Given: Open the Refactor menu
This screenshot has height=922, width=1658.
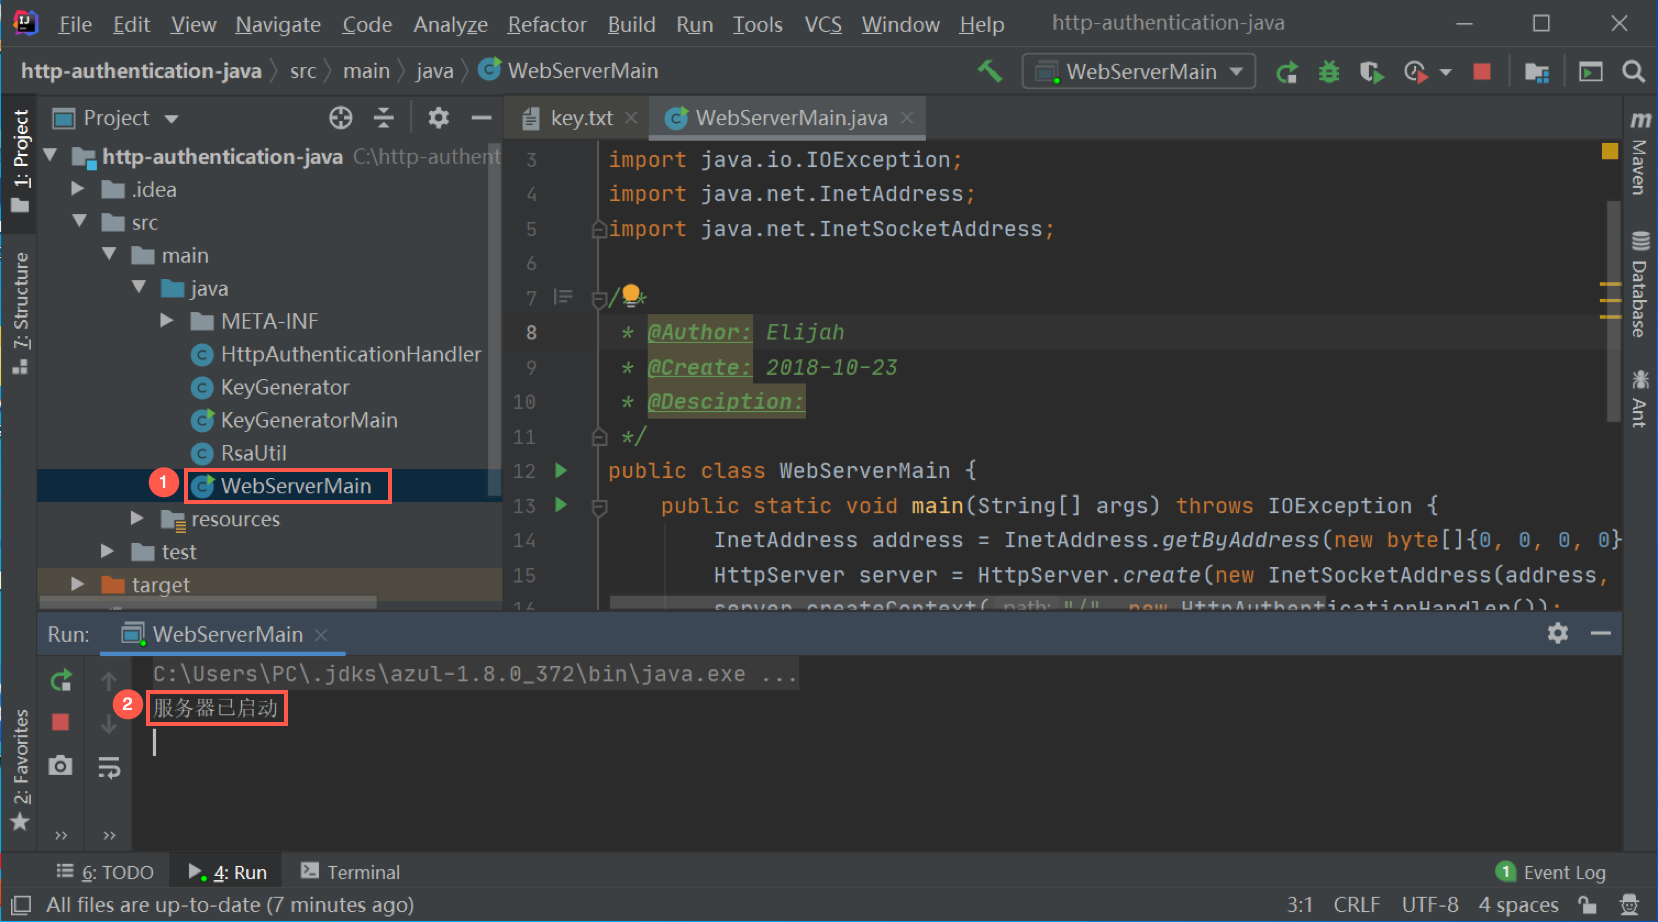Looking at the screenshot, I should pos(546,24).
